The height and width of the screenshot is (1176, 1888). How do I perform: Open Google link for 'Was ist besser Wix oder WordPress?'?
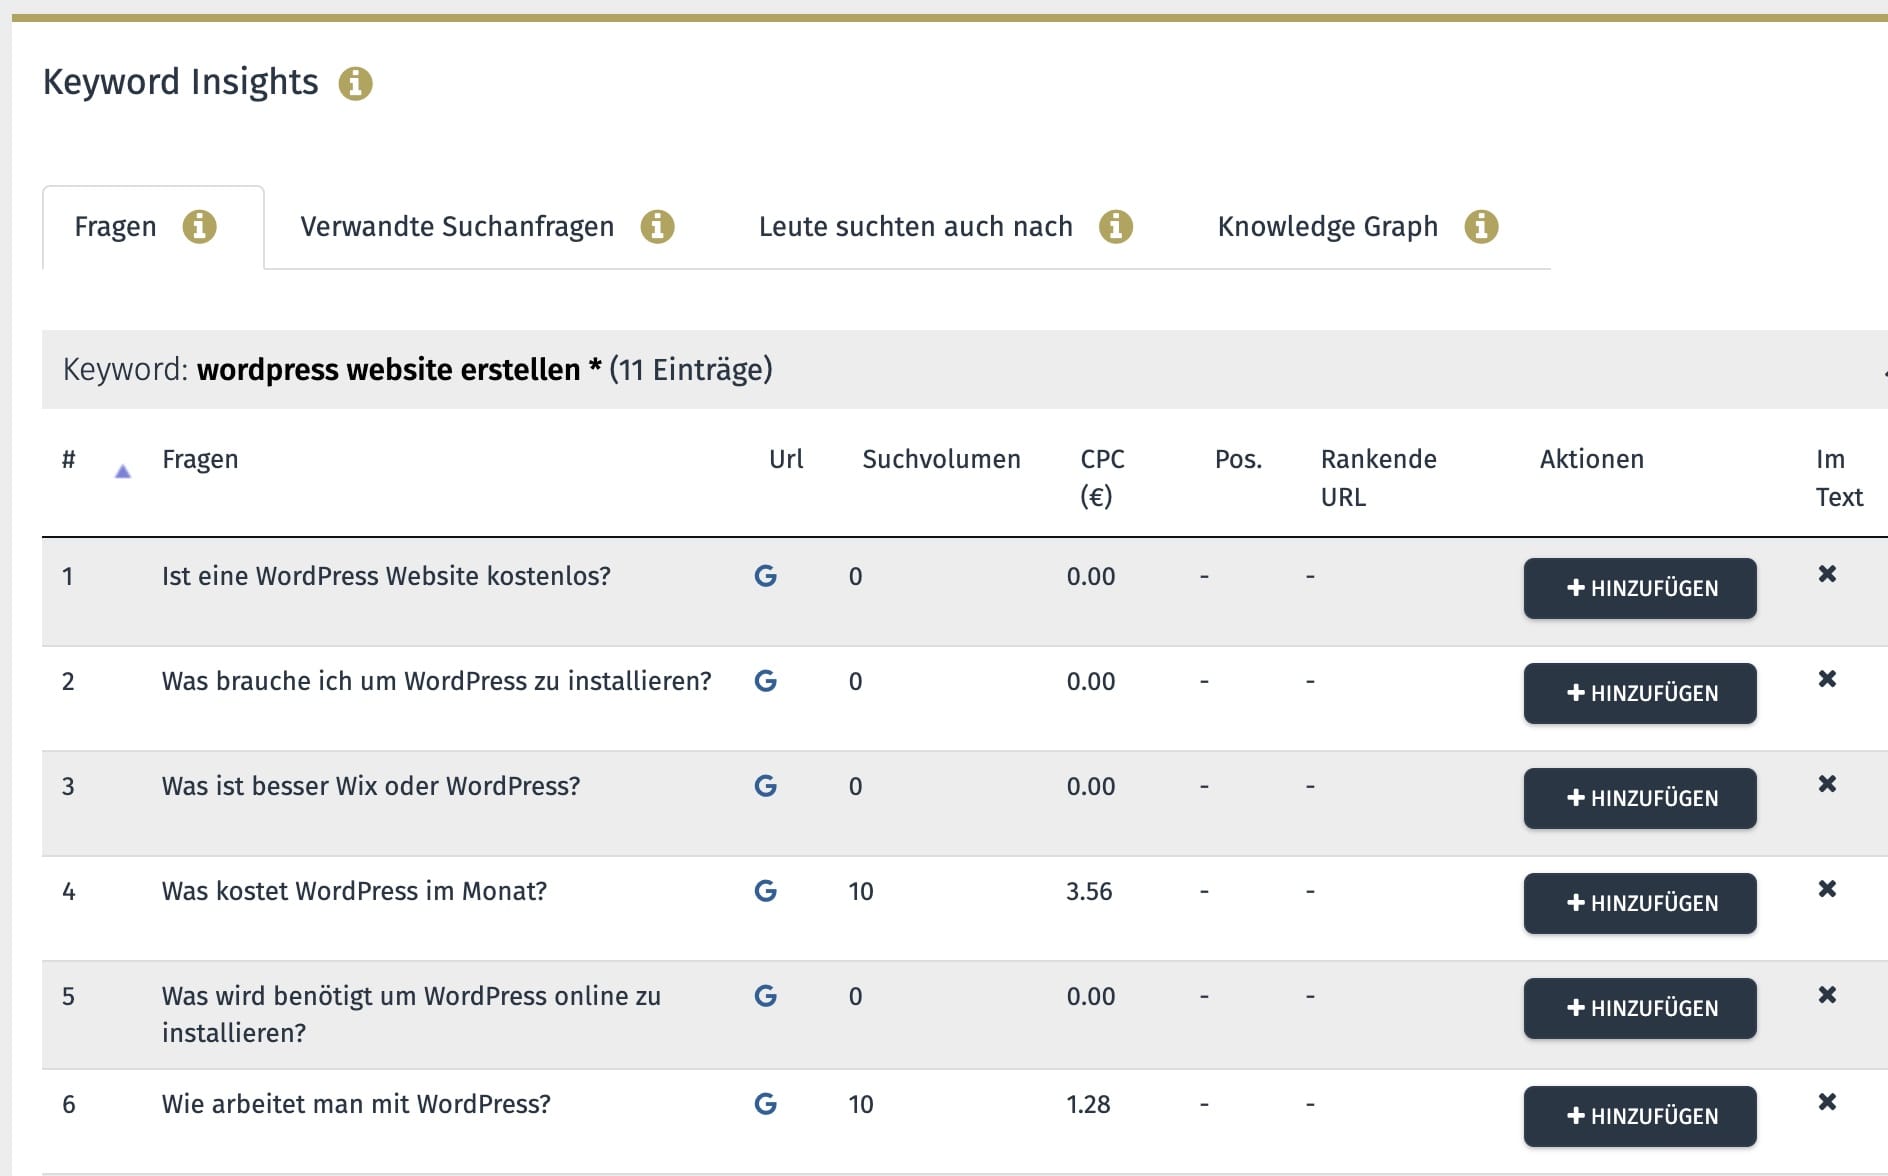[765, 786]
